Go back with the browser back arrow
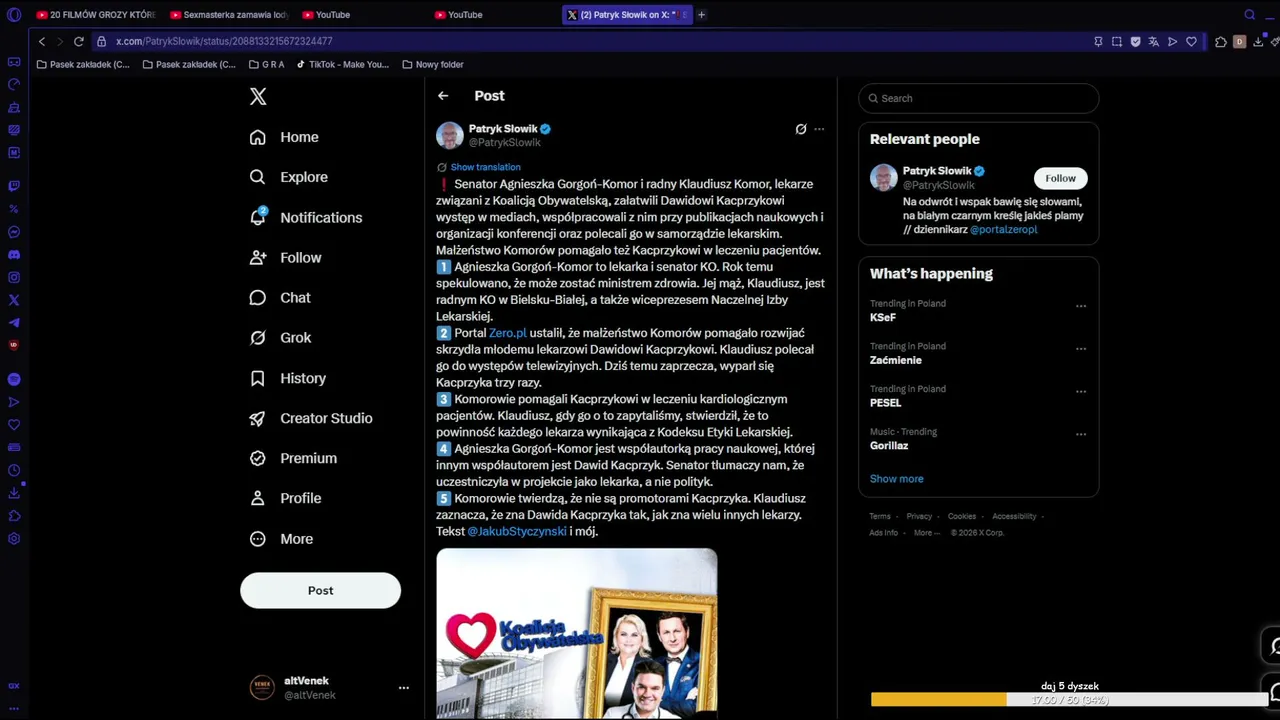 [x=41, y=41]
